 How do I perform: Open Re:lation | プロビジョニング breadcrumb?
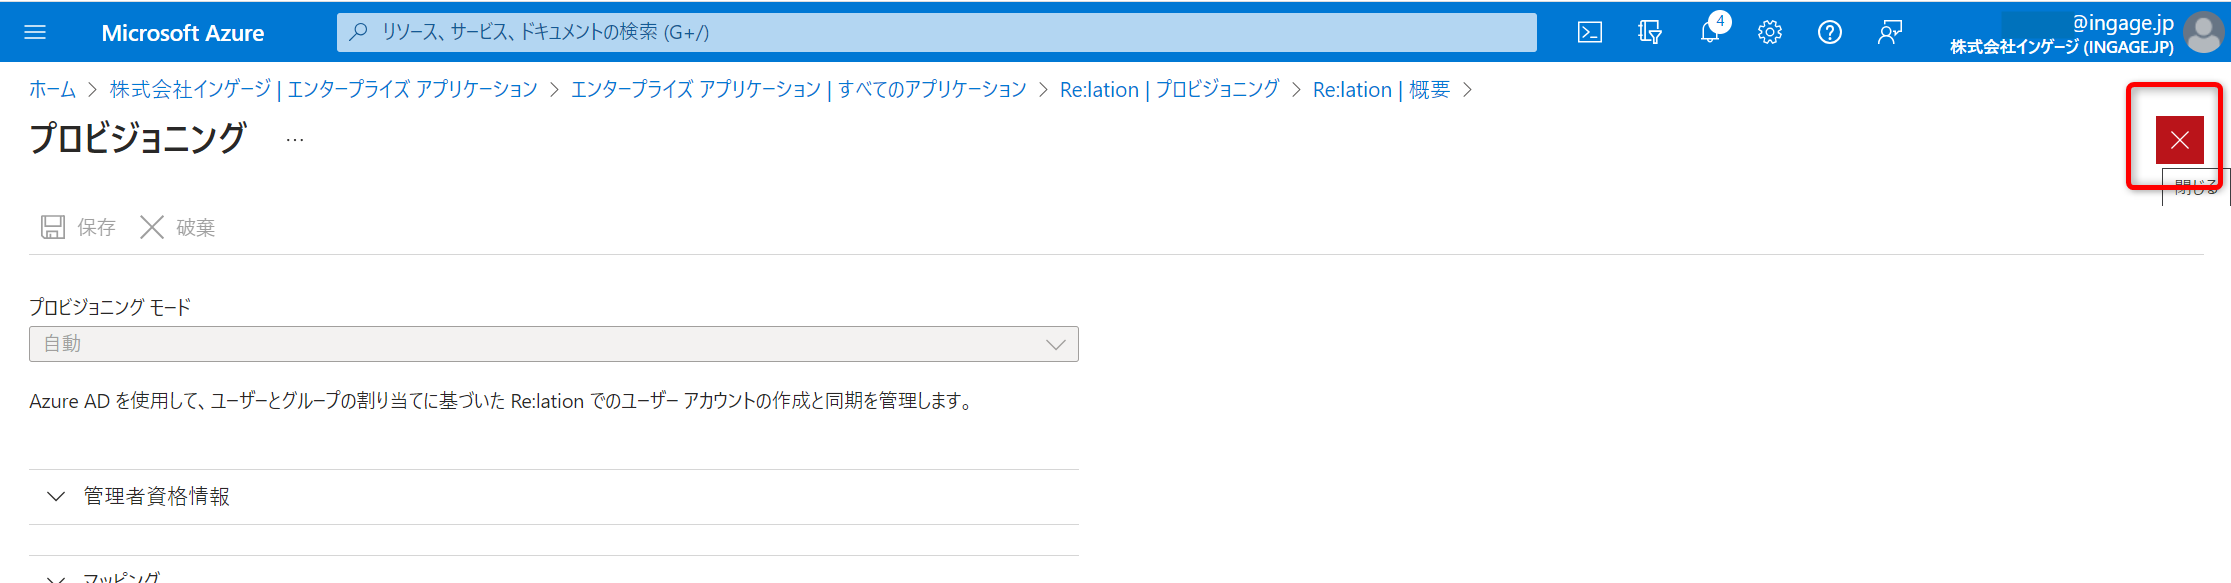pyautogui.click(x=1169, y=90)
